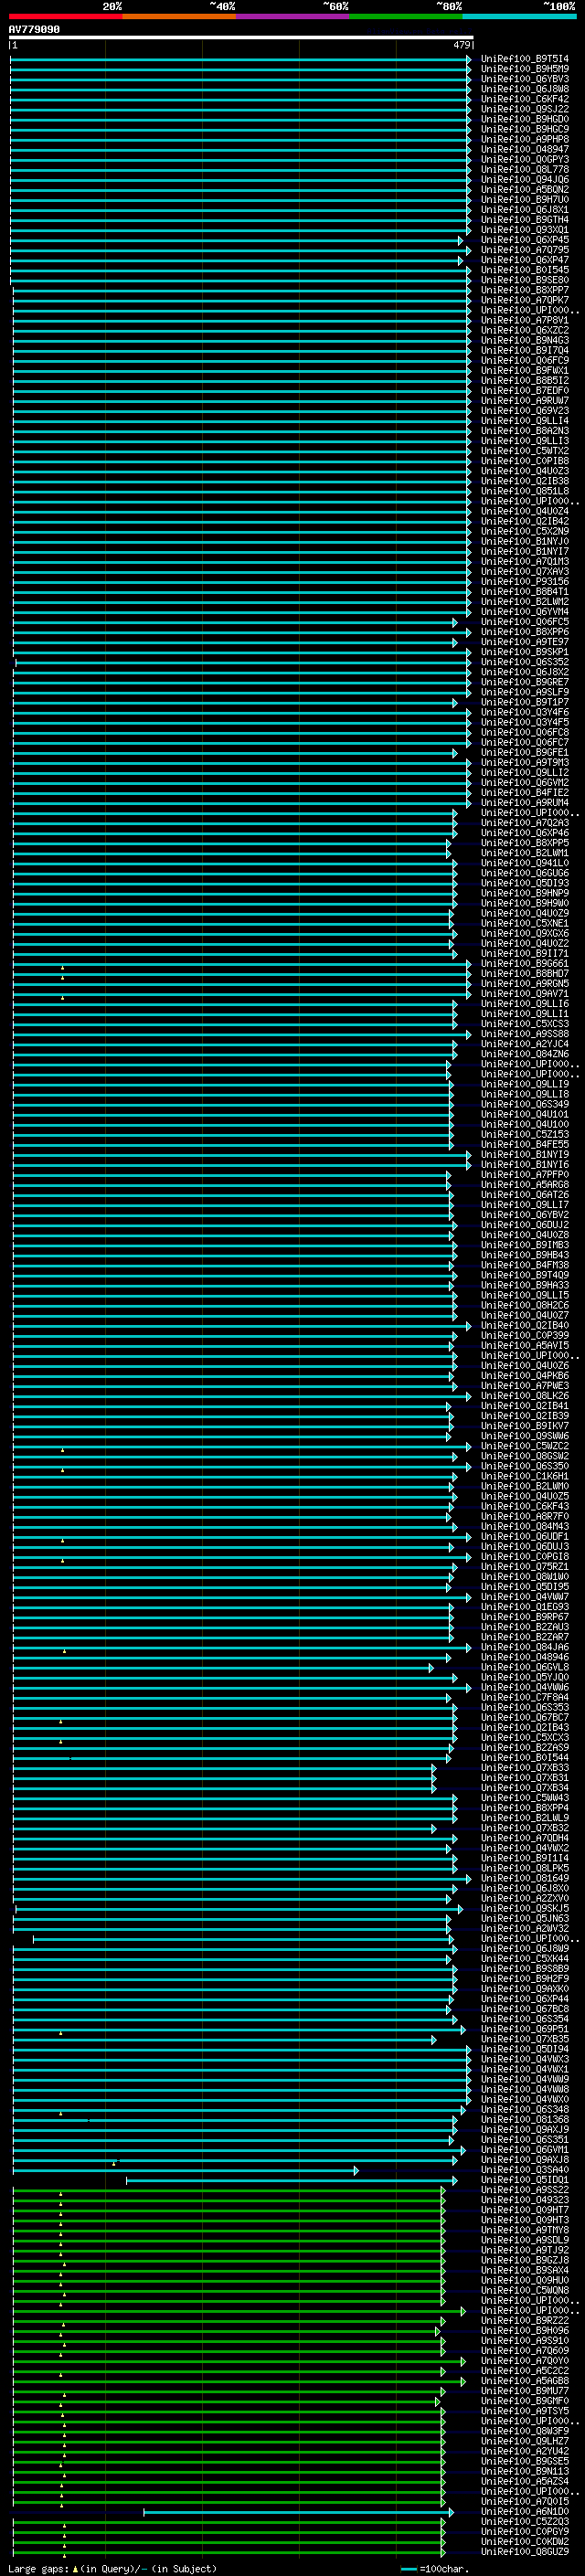Click the green ~80% identity legend segment
The width and height of the screenshot is (585, 2576).
[406, 17]
